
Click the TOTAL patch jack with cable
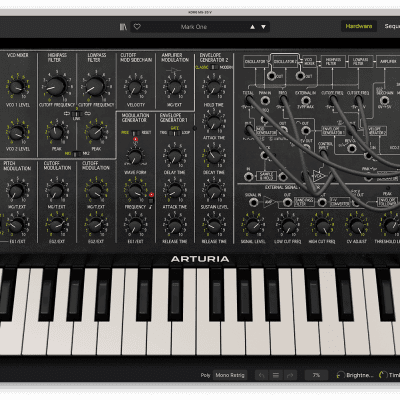tap(248, 100)
